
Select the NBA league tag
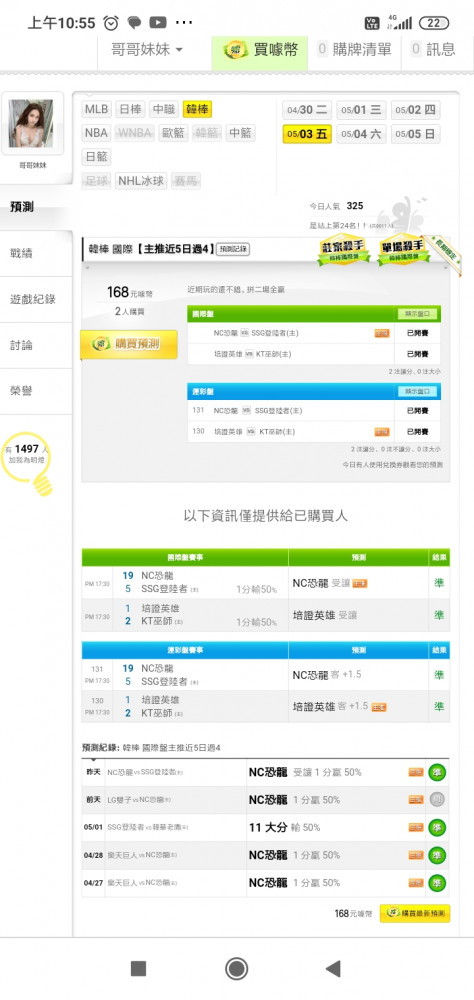[96, 133]
